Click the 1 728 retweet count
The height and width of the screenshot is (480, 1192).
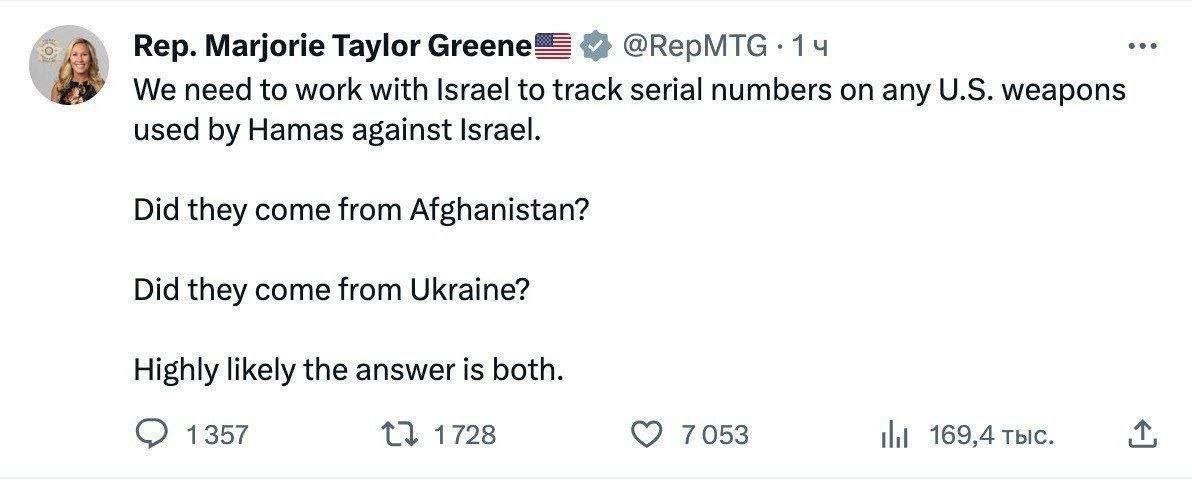click(464, 435)
